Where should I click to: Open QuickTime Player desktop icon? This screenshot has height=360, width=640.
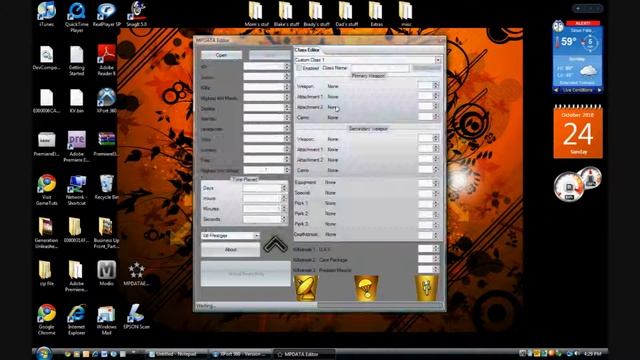coord(76,17)
